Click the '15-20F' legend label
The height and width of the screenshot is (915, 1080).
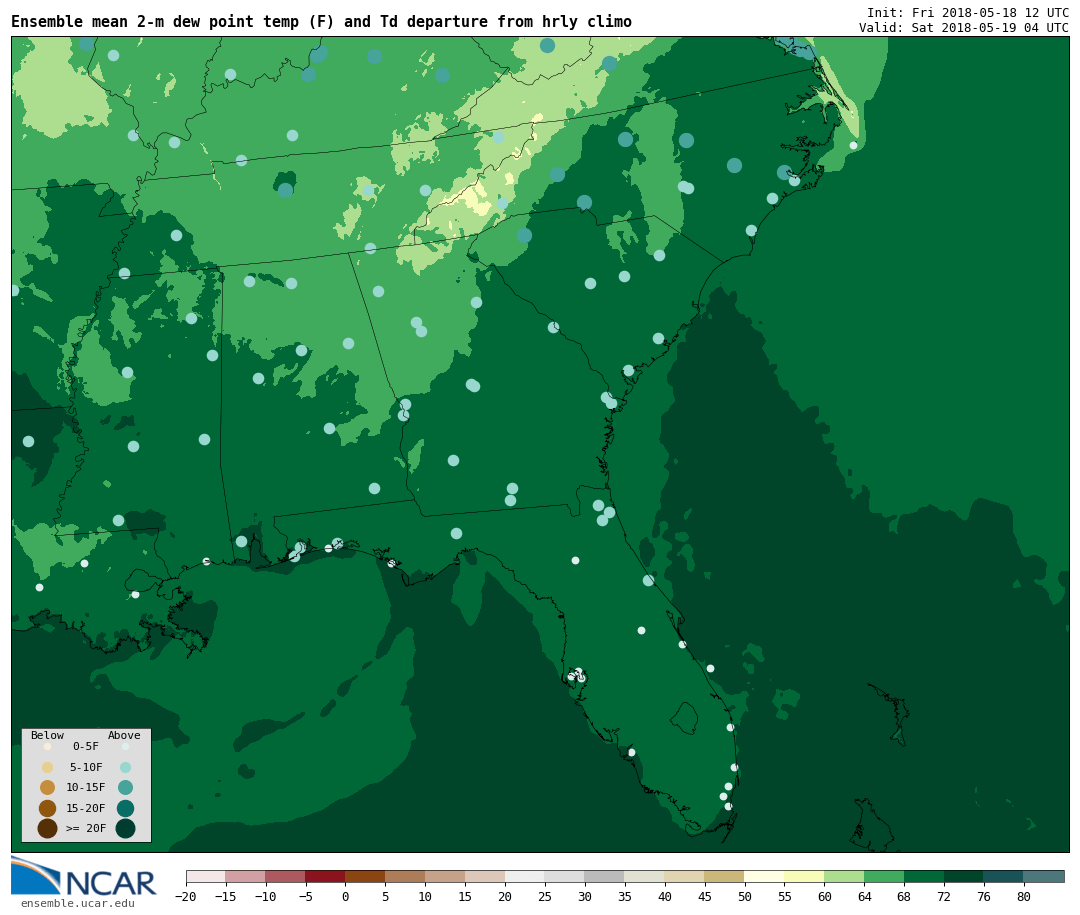[x=86, y=808]
